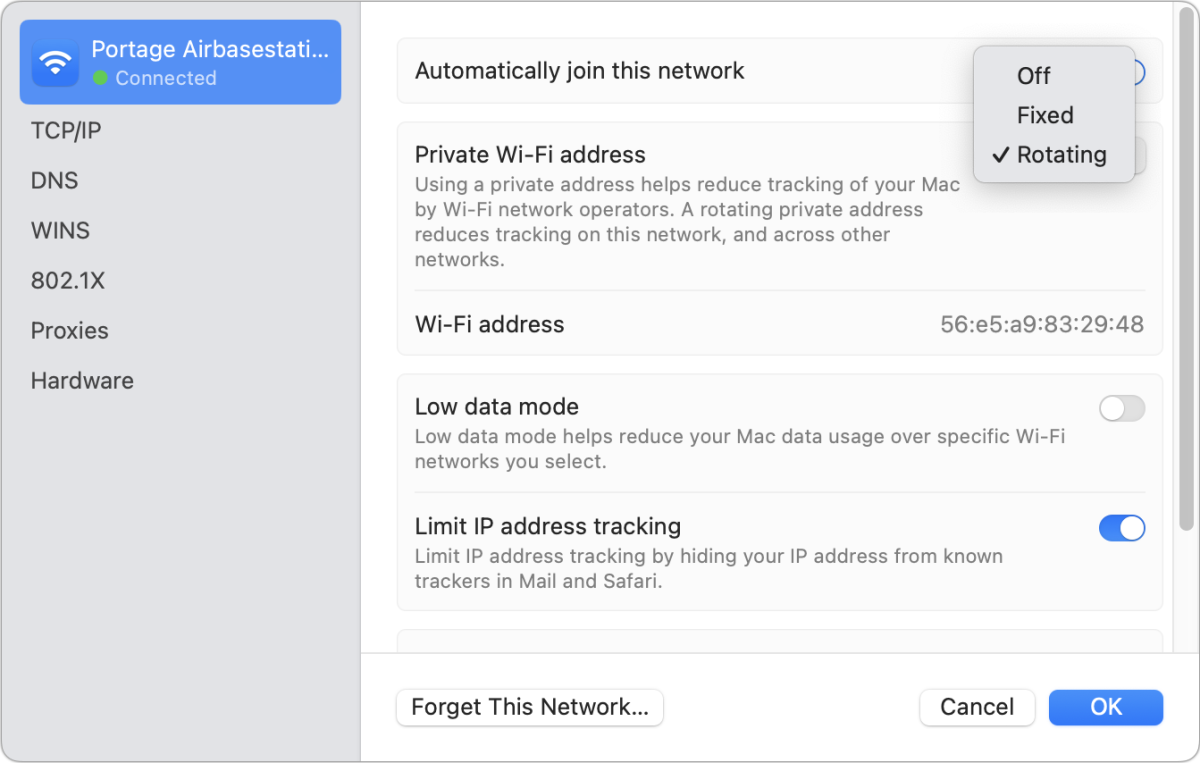Viewport: 1200px width, 763px height.
Task: Click the displayed Wi-Fi address value
Action: [x=1041, y=324]
